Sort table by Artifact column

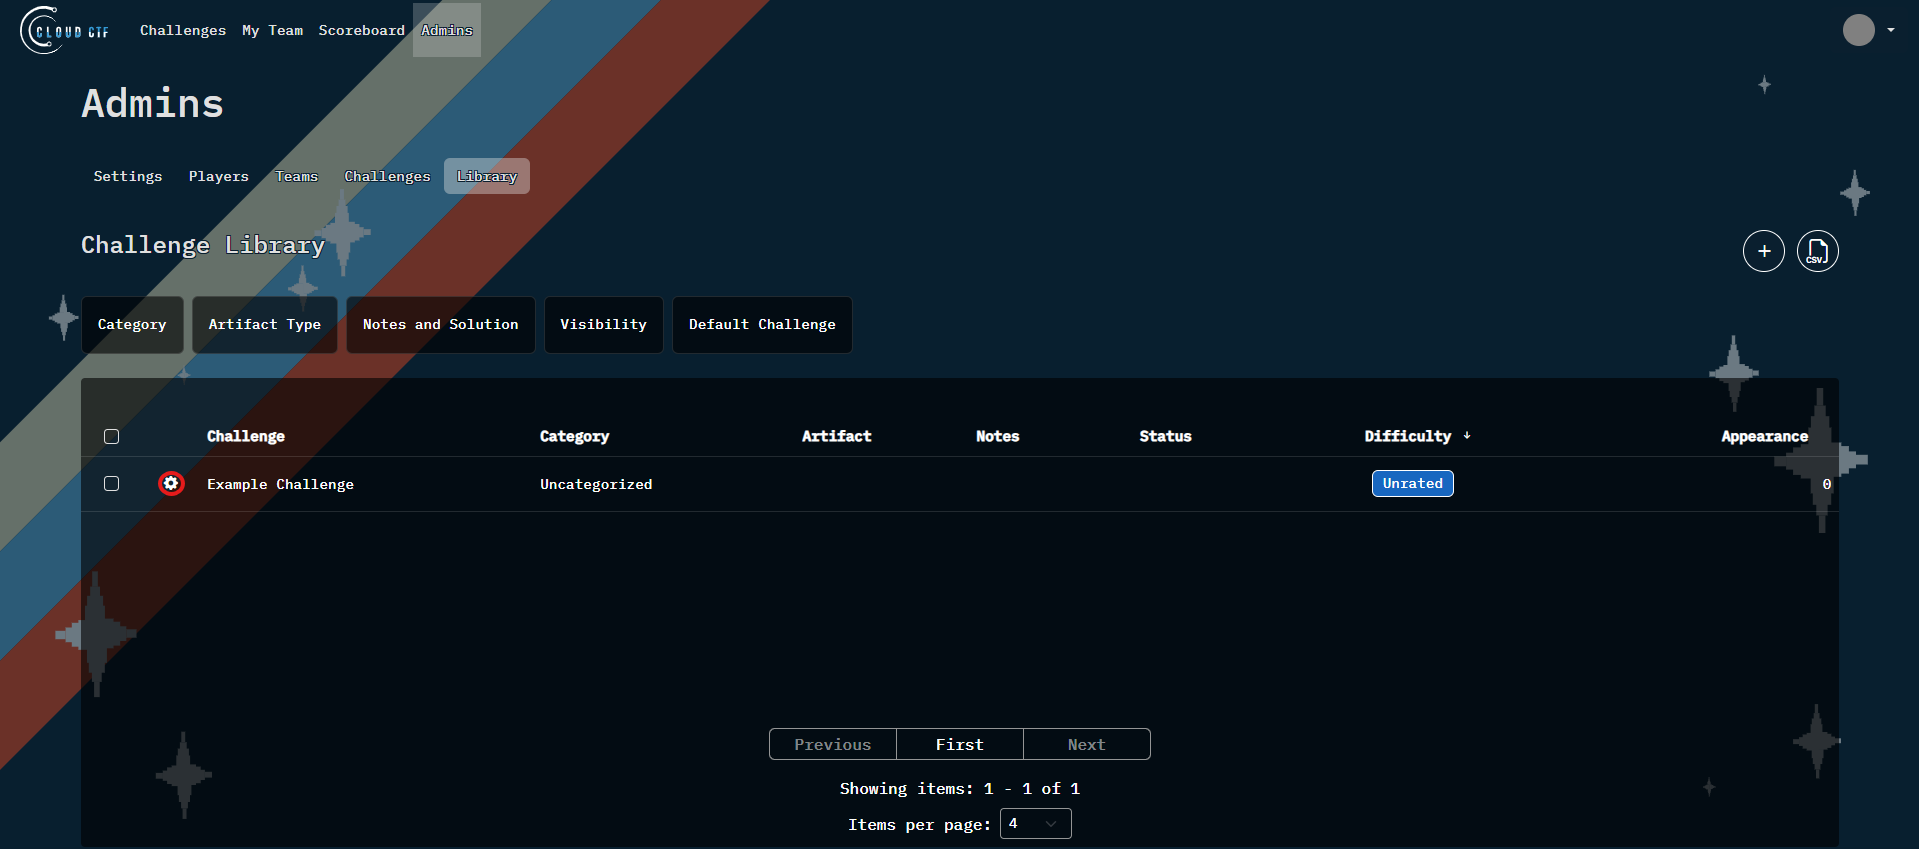837,436
